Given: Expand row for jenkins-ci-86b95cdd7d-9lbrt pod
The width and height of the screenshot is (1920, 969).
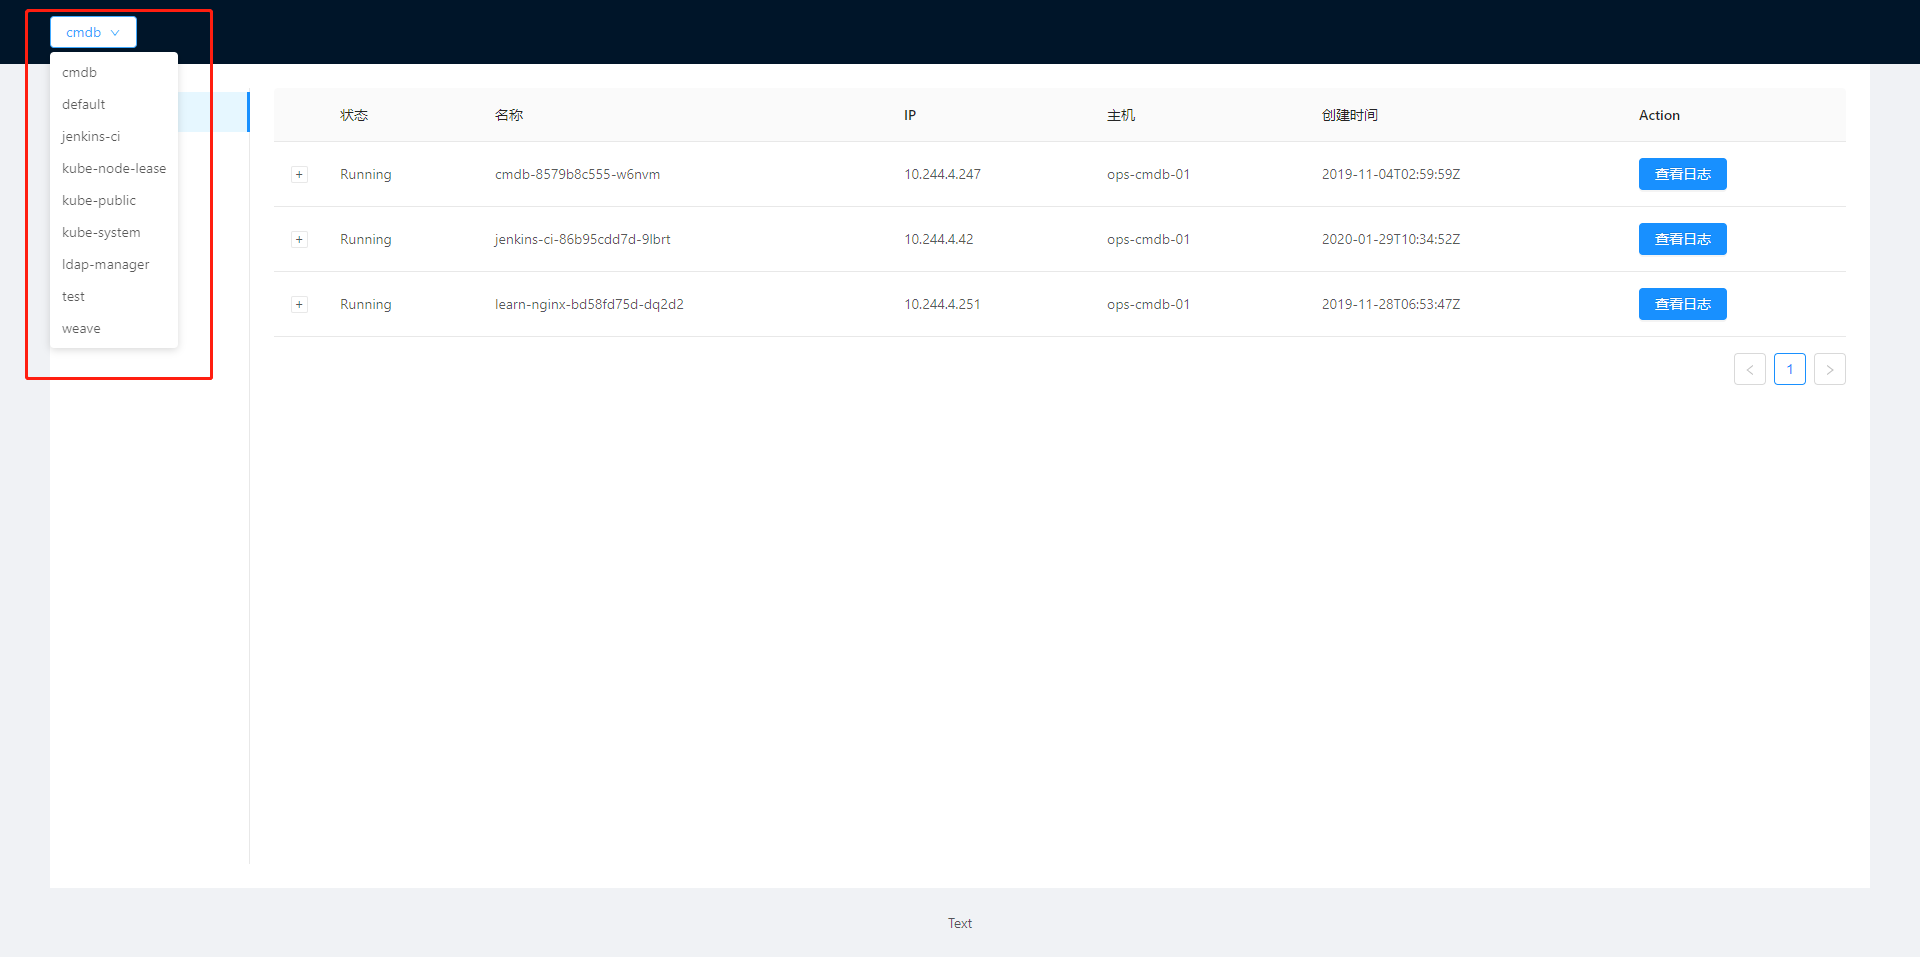Looking at the screenshot, I should click(299, 239).
